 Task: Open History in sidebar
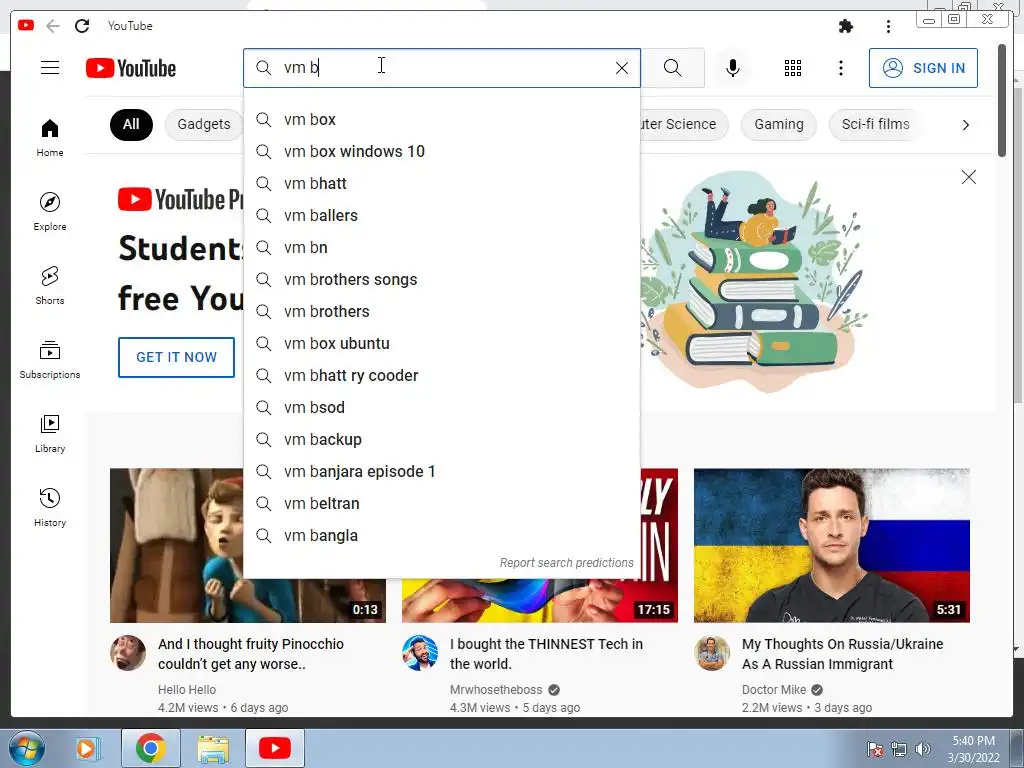point(50,507)
